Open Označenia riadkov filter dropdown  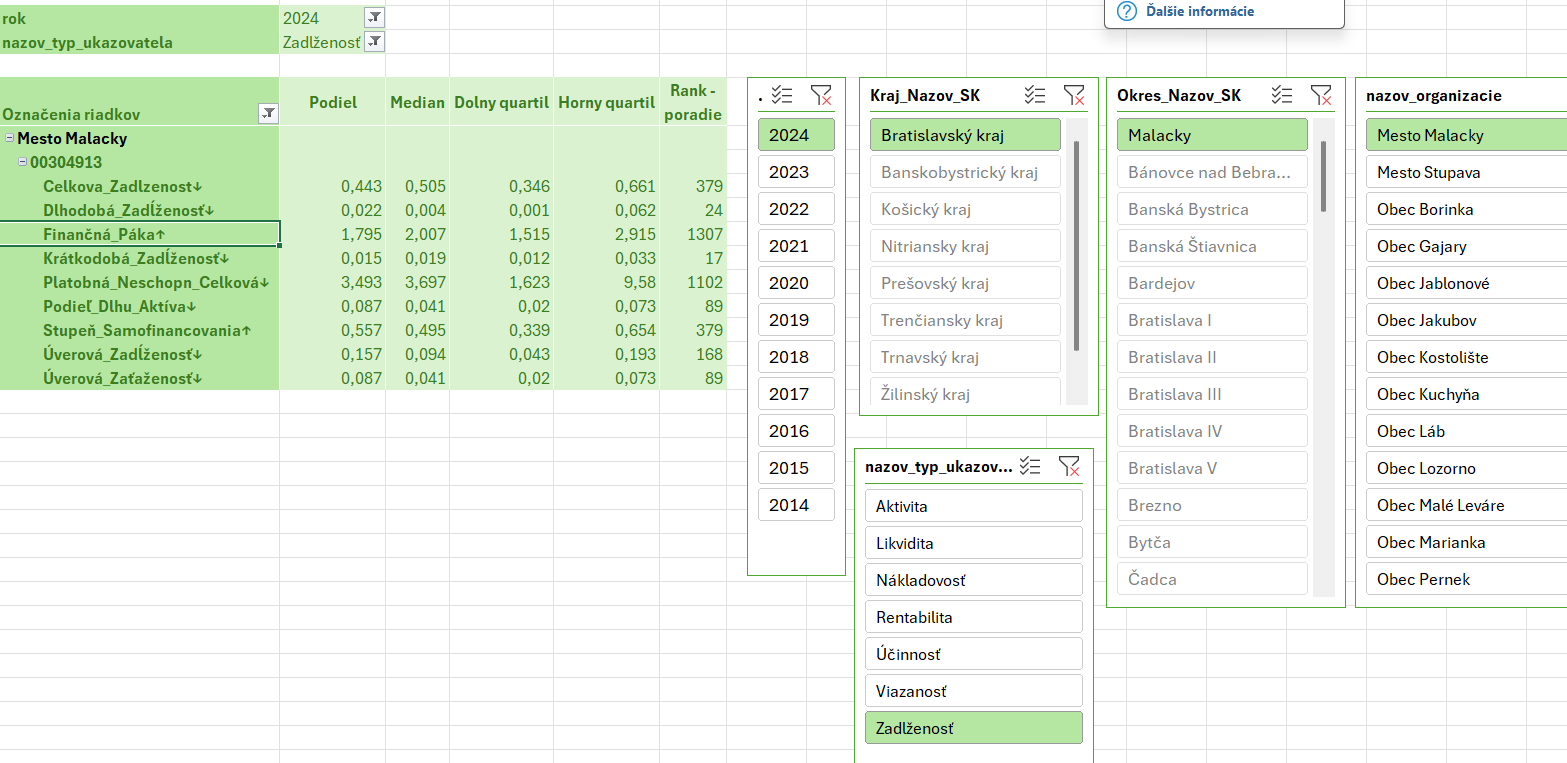pyautogui.click(x=268, y=114)
